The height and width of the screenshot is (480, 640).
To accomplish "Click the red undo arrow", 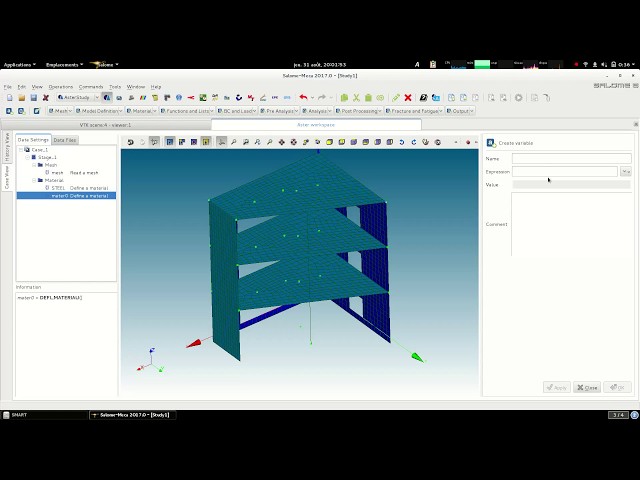I will pos(303,97).
